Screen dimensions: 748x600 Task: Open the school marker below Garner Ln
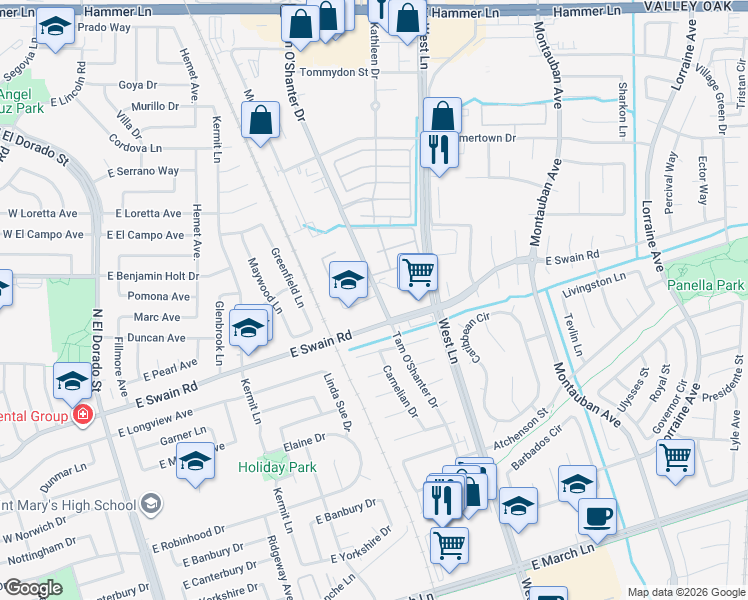pyautogui.click(x=196, y=463)
